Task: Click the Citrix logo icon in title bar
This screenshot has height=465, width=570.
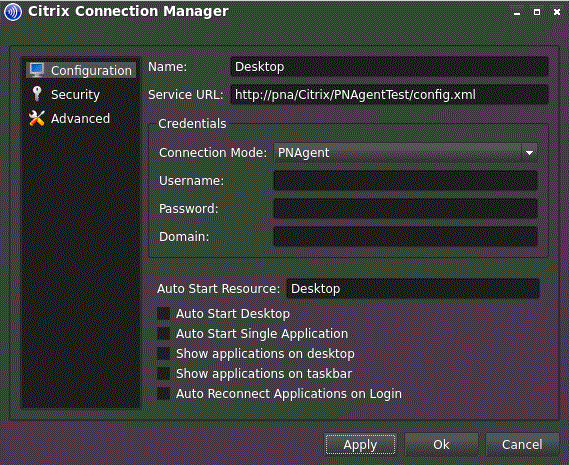Action: [x=13, y=12]
